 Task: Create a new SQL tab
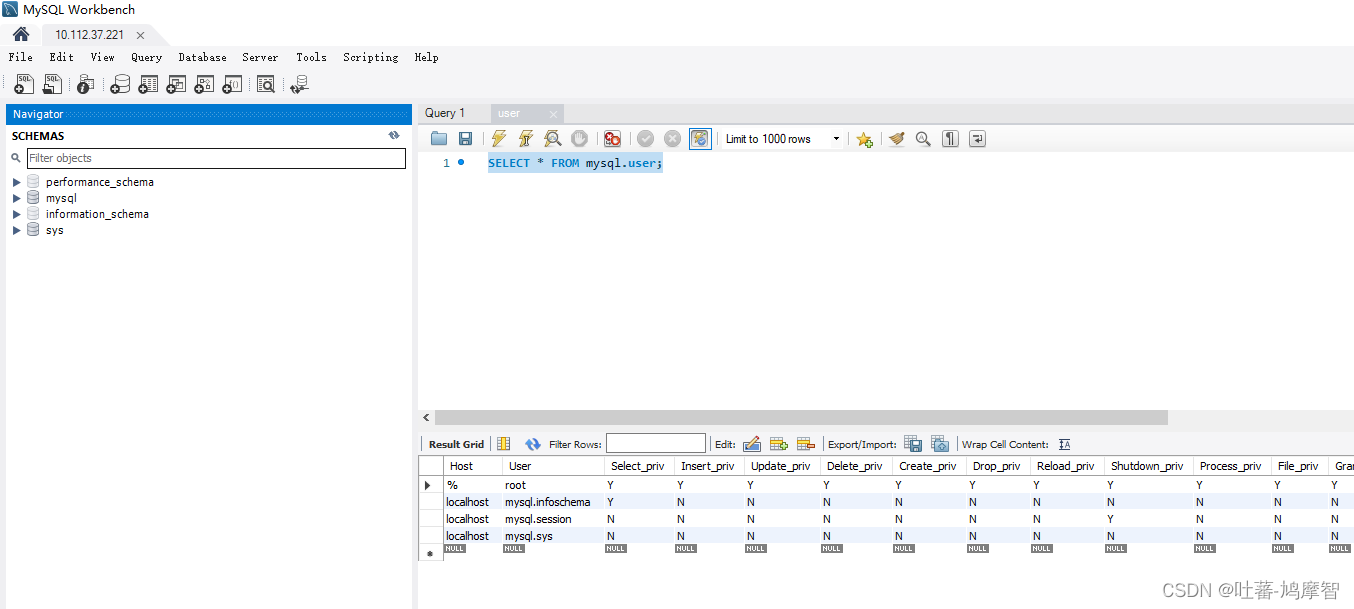[x=23, y=84]
